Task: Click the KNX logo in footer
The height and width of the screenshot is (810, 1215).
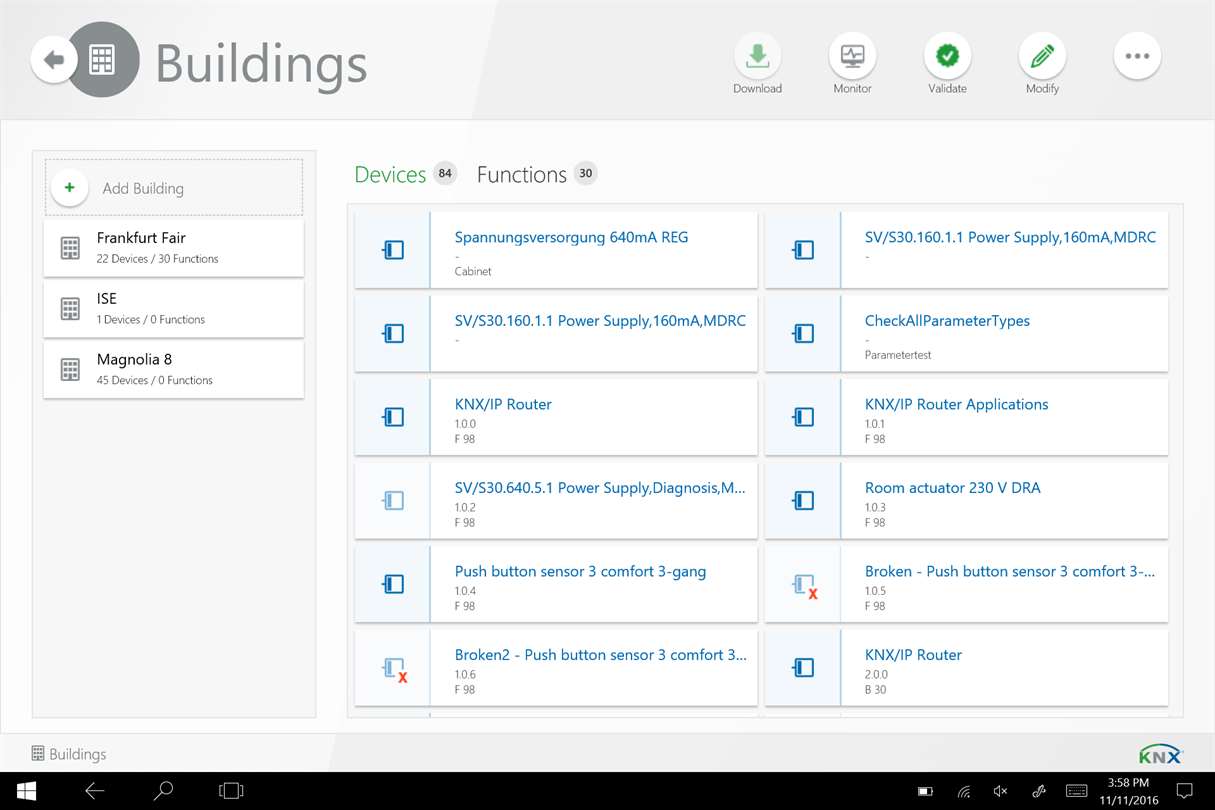Action: pyautogui.click(x=1160, y=754)
